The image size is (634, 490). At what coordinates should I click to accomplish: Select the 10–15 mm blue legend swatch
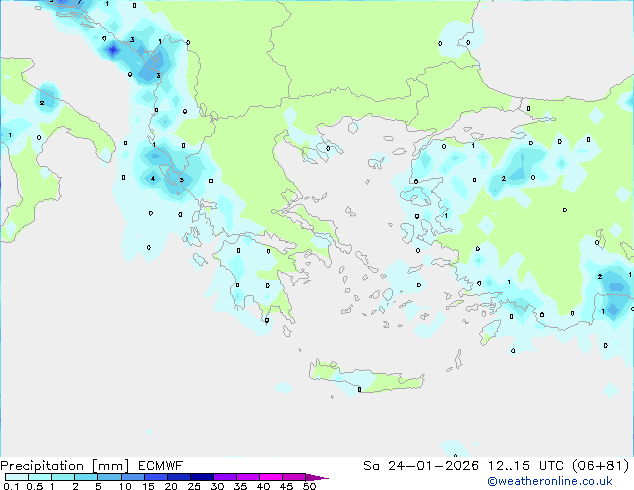133,477
